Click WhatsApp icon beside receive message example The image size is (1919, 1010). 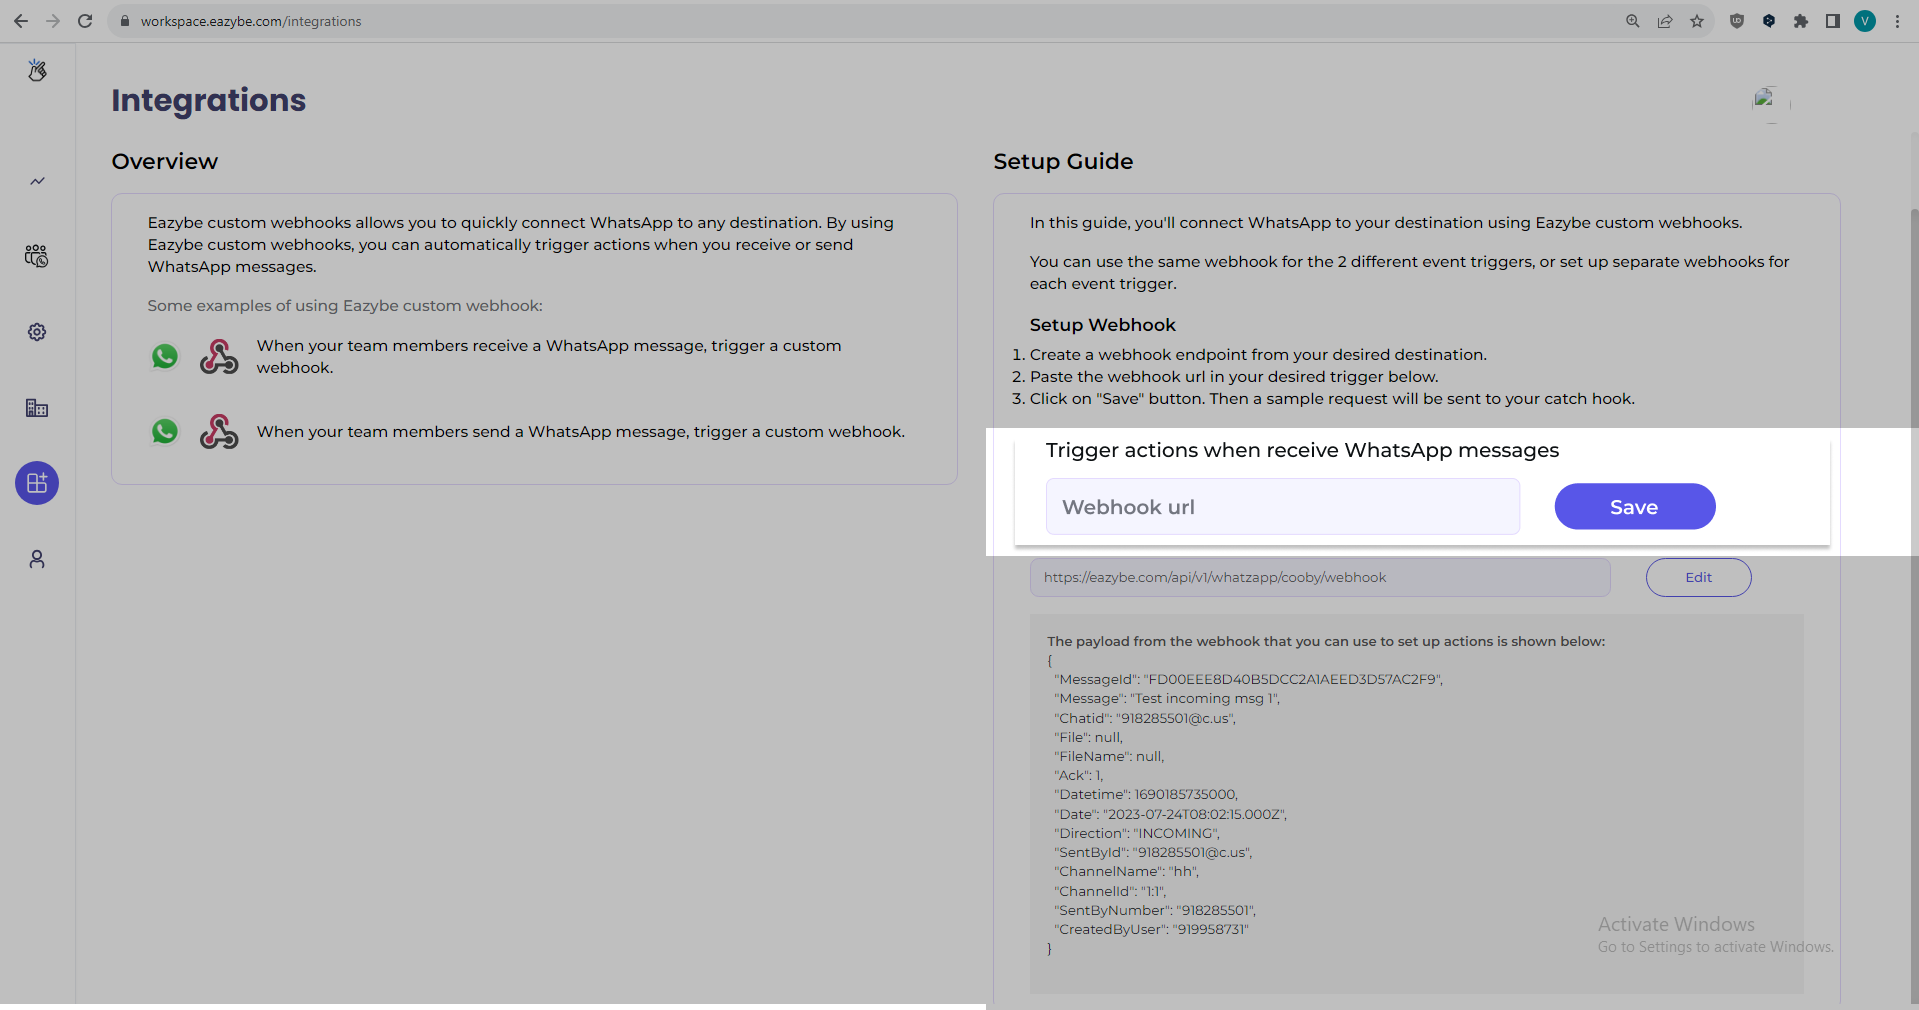pyautogui.click(x=165, y=356)
